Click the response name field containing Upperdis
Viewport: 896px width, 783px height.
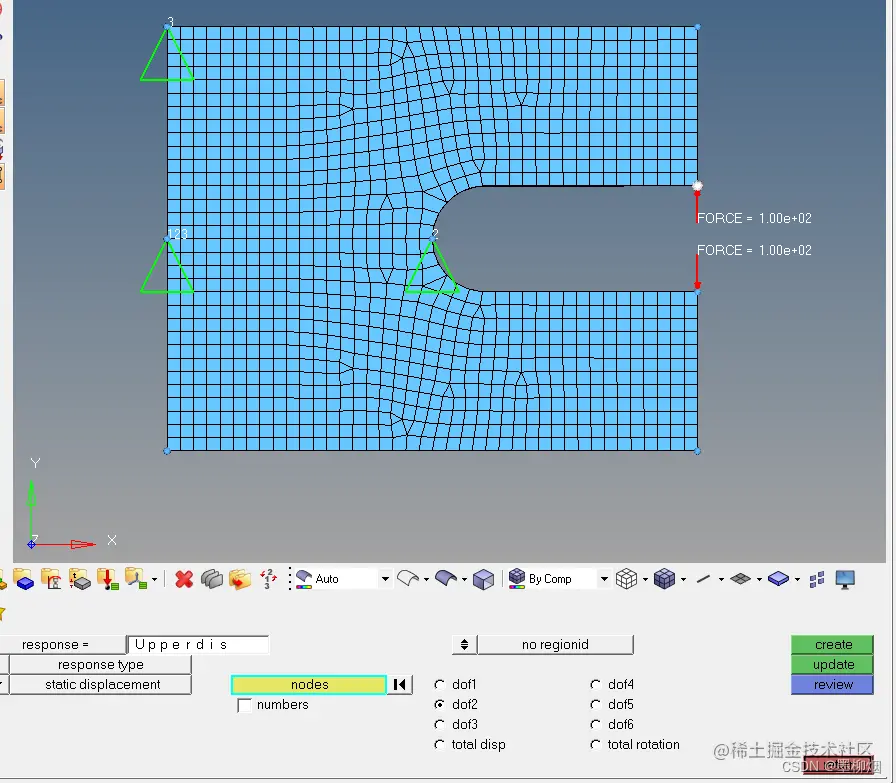(198, 645)
